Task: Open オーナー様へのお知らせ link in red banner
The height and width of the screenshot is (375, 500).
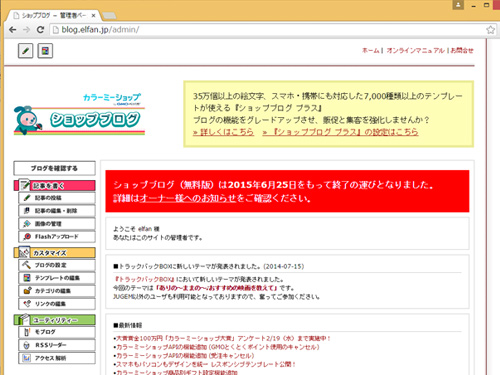Action: [188, 198]
